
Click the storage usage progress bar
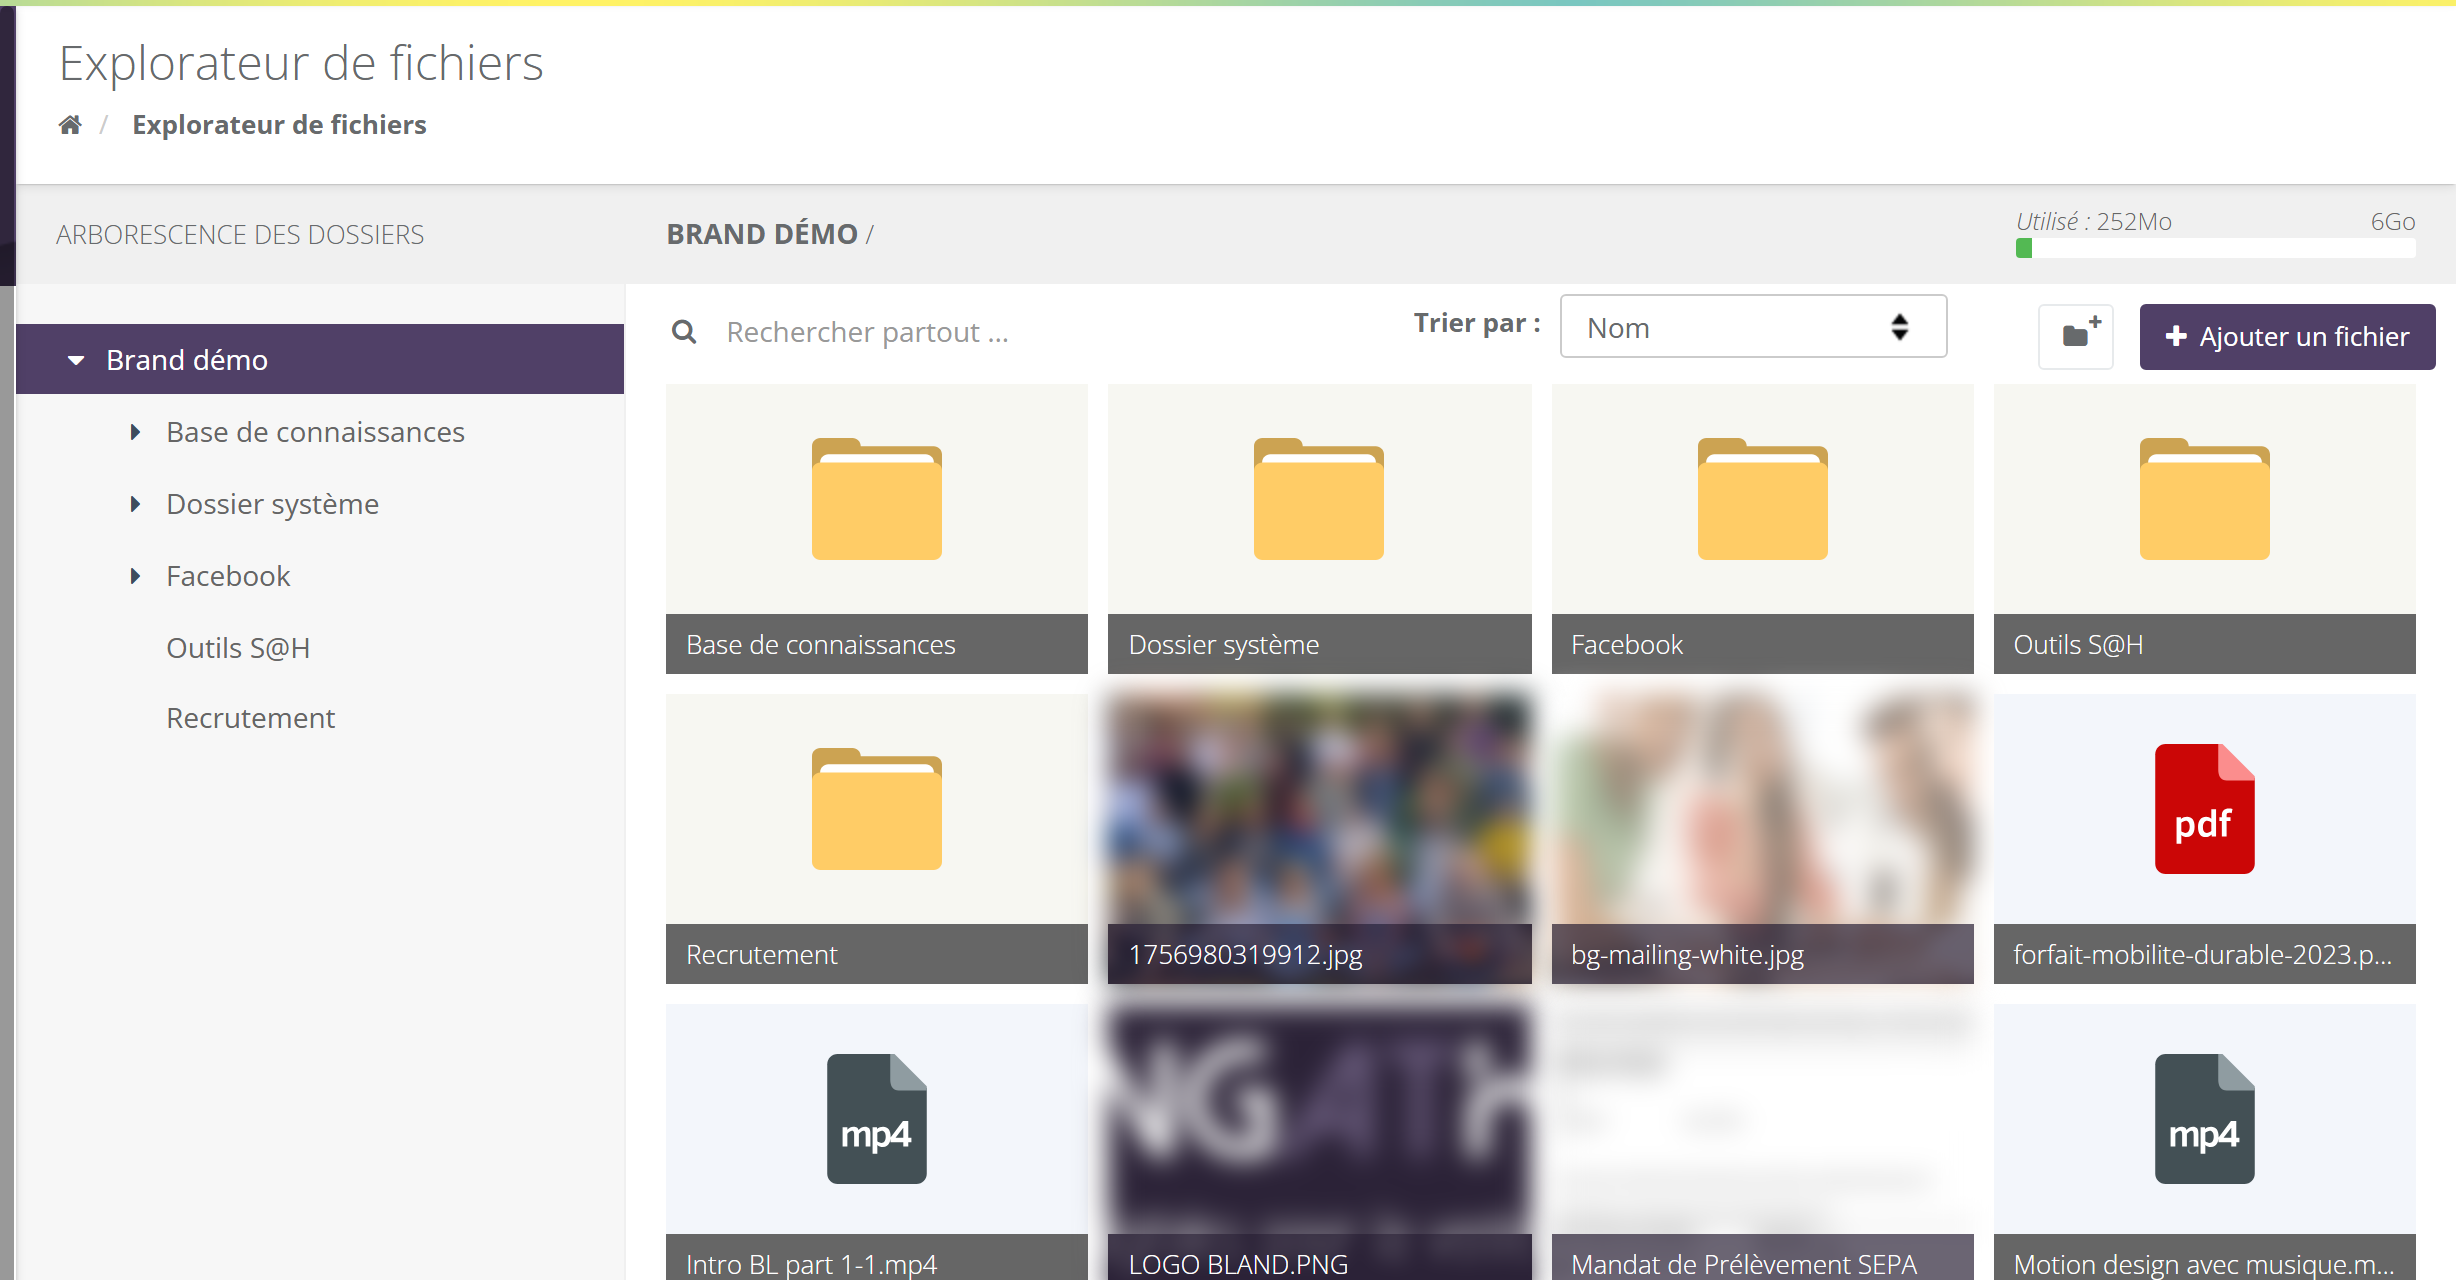click(x=2215, y=248)
